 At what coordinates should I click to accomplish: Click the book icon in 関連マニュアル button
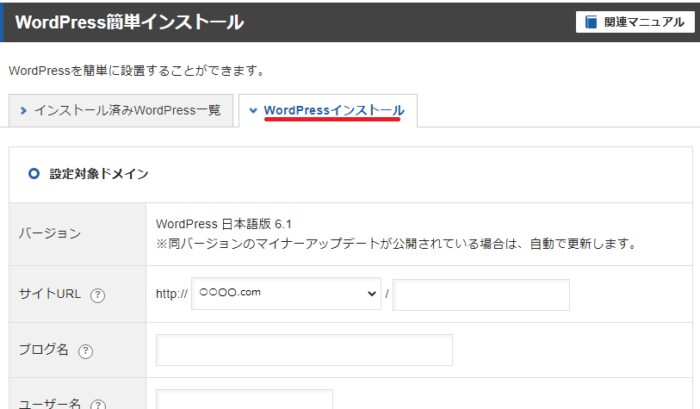tap(591, 22)
